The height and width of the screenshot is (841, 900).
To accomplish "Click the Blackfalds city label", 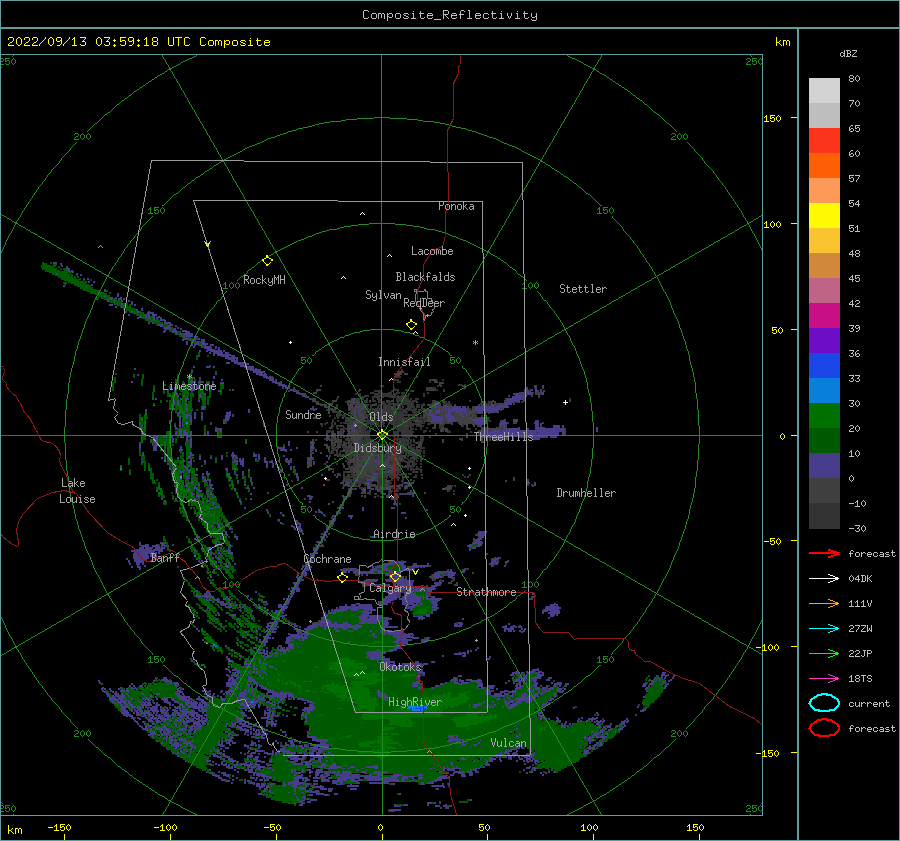I will (425, 277).
